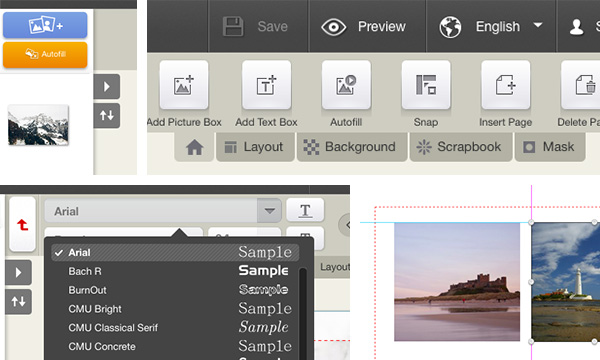Click the red back arrow button
The height and width of the screenshot is (360, 600).
pyautogui.click(x=23, y=224)
